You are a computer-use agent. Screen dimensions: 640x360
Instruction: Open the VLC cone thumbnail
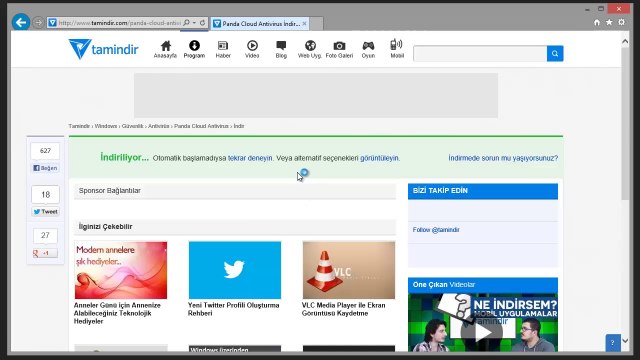349,270
